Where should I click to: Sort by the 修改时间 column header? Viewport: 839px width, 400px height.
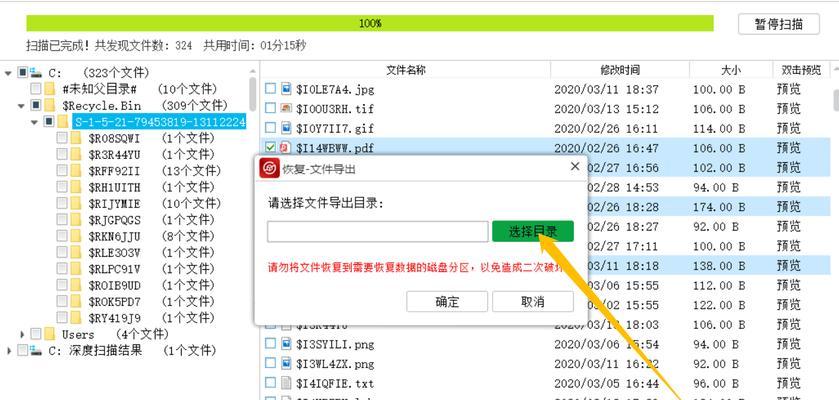click(620, 70)
